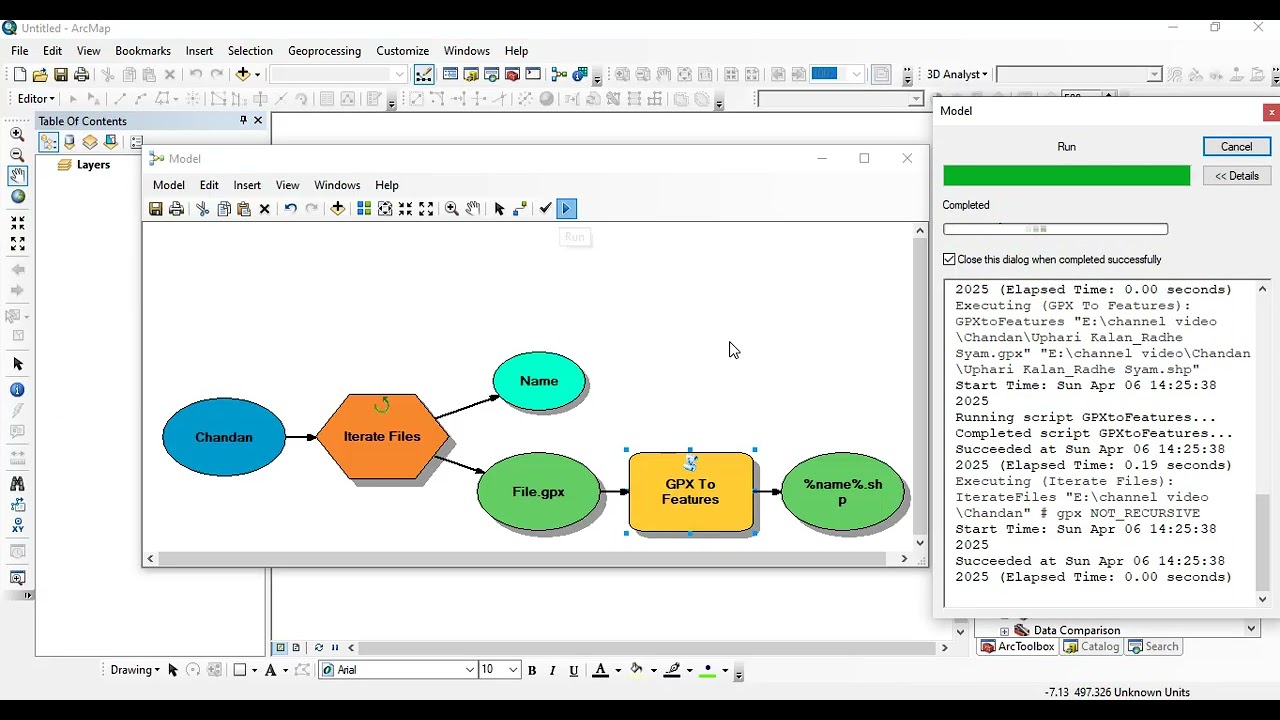
Task: Save the model with the Model toolbar disk
Action: tap(156, 208)
